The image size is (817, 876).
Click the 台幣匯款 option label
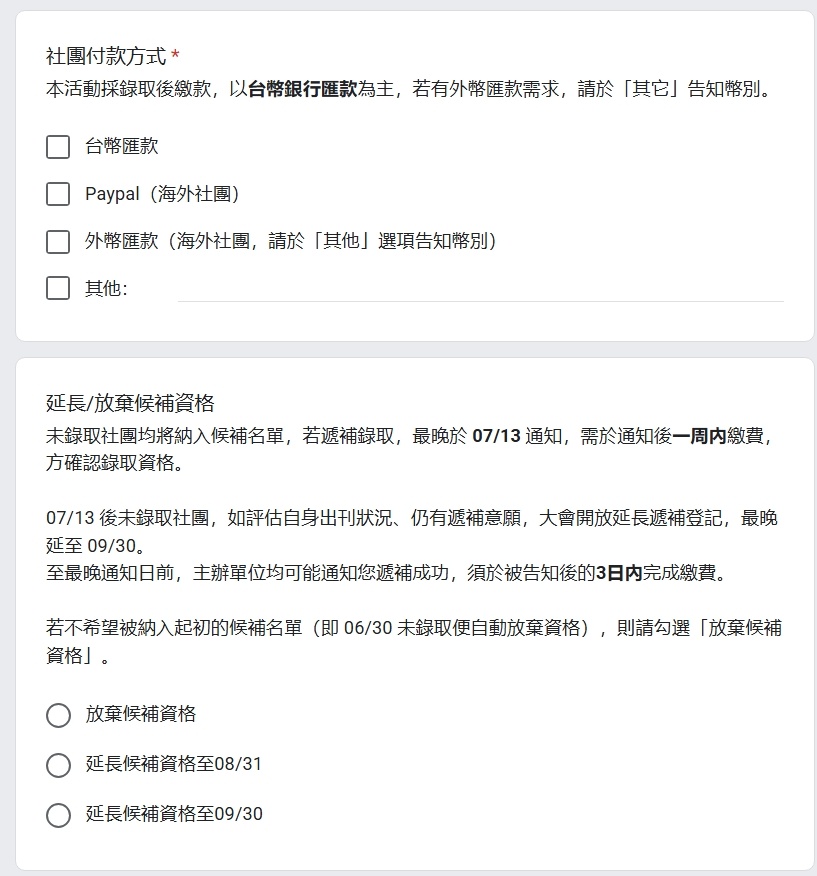122,146
